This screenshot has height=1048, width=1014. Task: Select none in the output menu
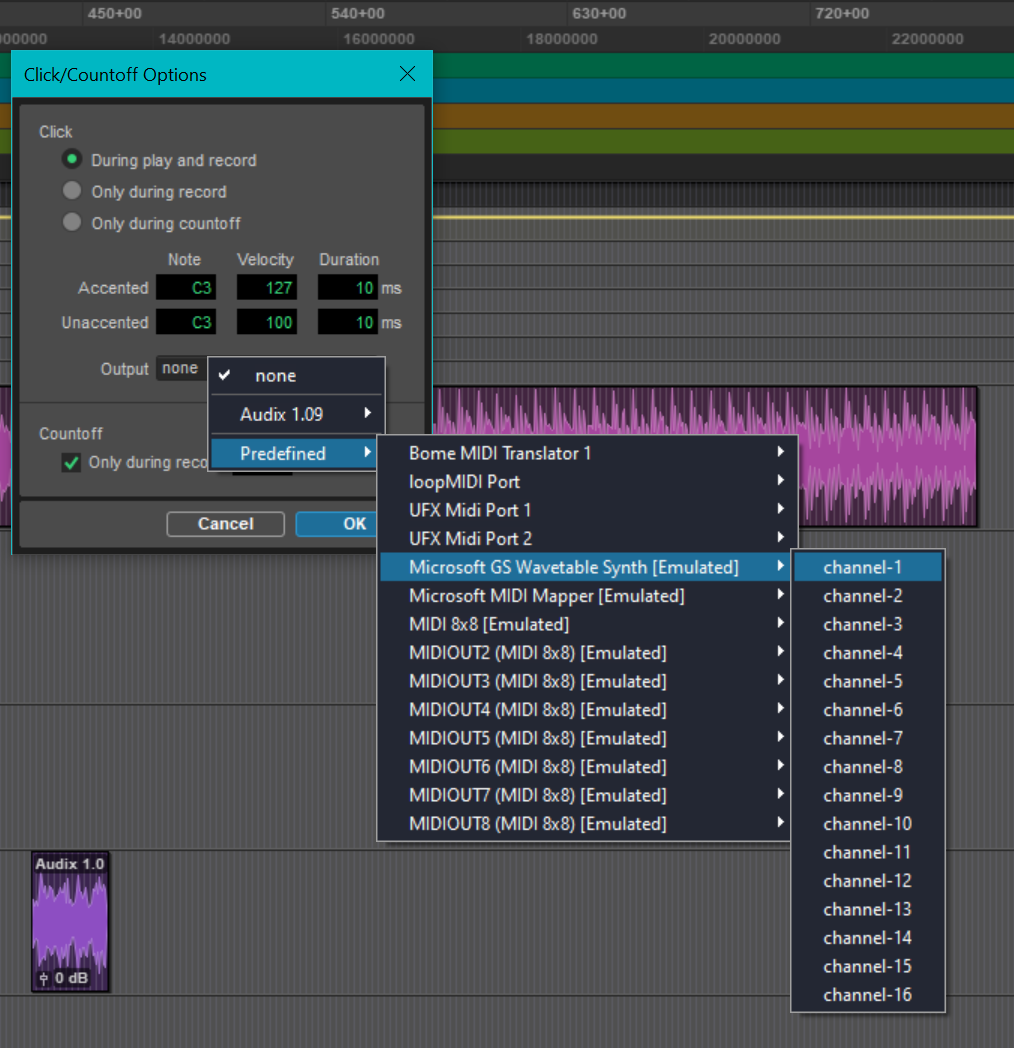(x=275, y=376)
